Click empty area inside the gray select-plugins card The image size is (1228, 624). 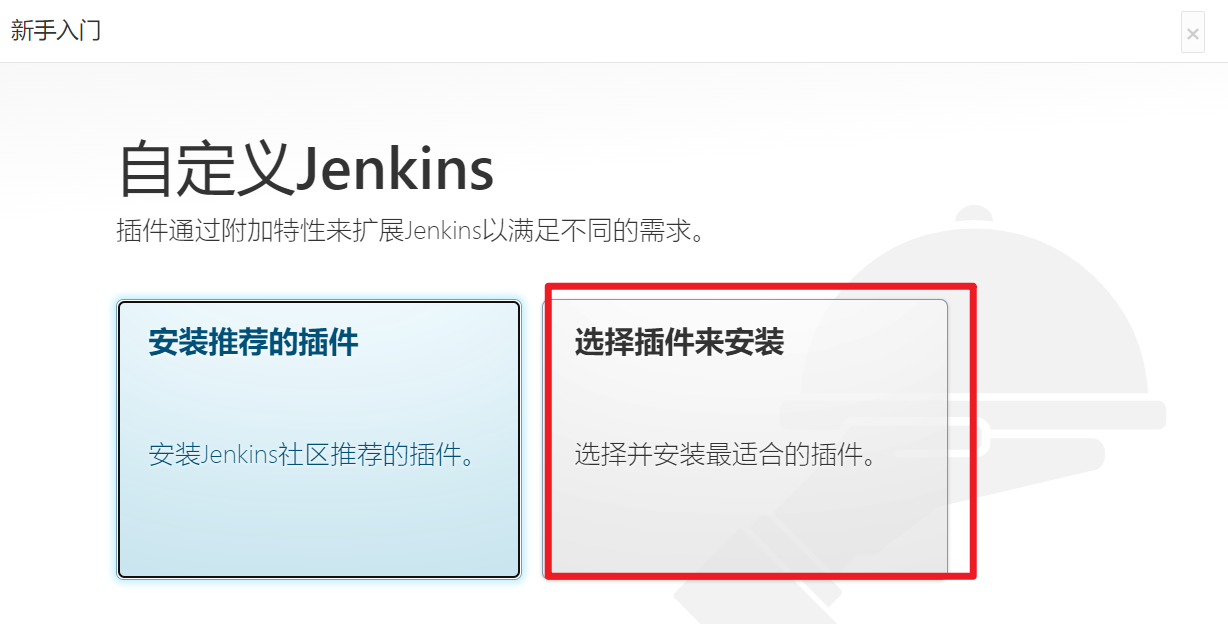[745, 525]
